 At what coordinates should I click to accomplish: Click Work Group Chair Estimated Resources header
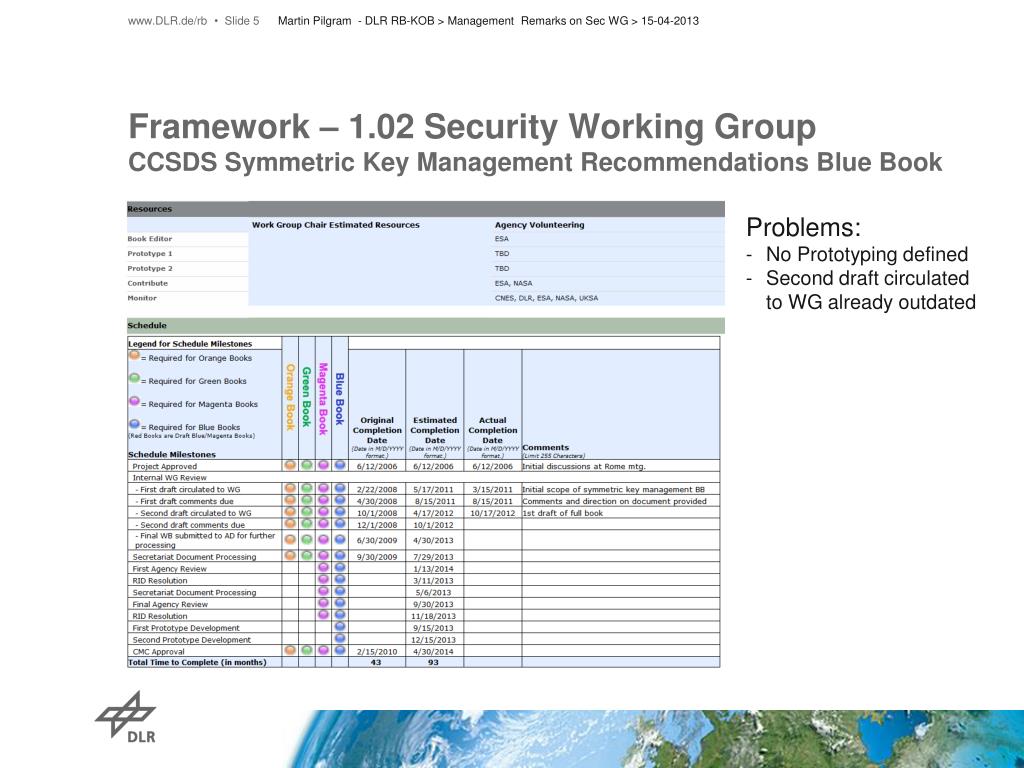[x=336, y=225]
